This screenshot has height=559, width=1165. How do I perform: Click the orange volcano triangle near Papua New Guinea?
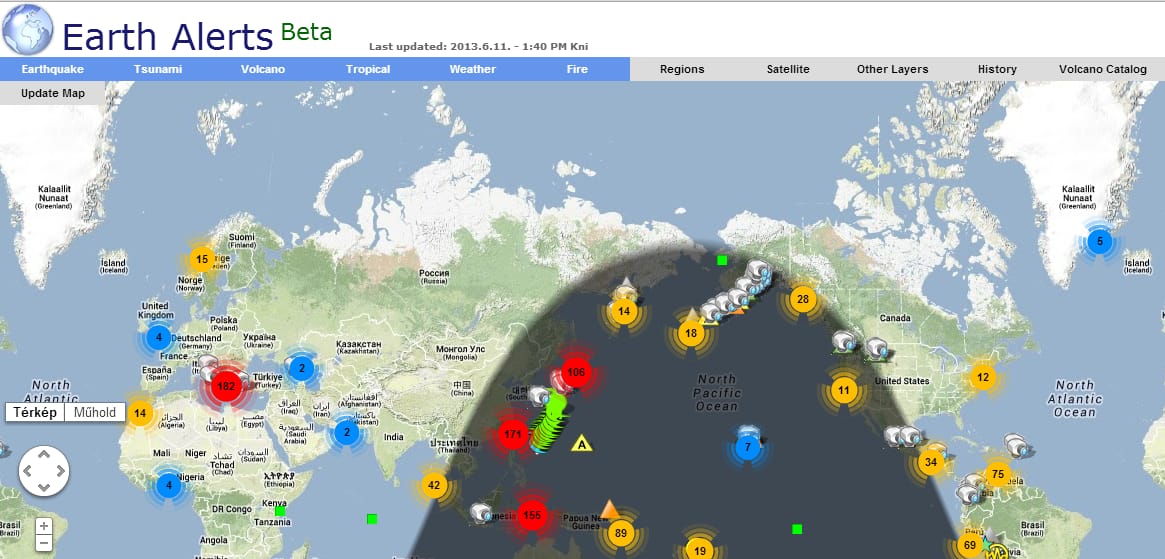[610, 509]
